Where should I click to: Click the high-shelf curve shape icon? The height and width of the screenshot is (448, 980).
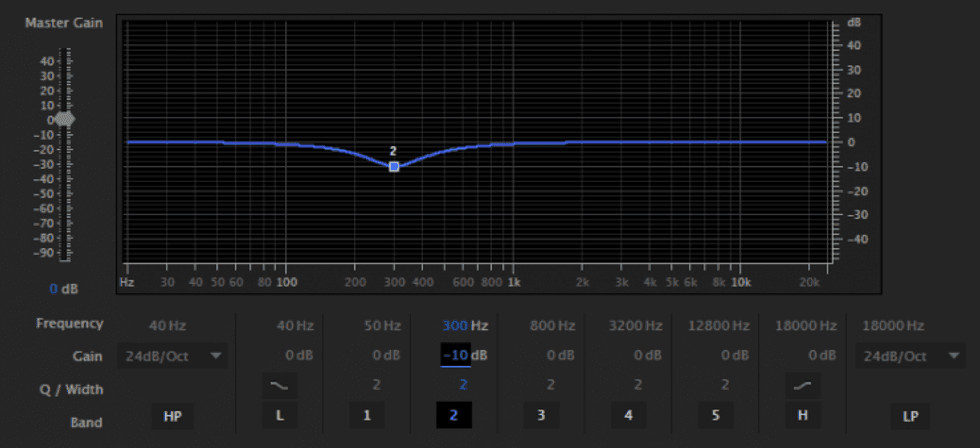pos(802,386)
